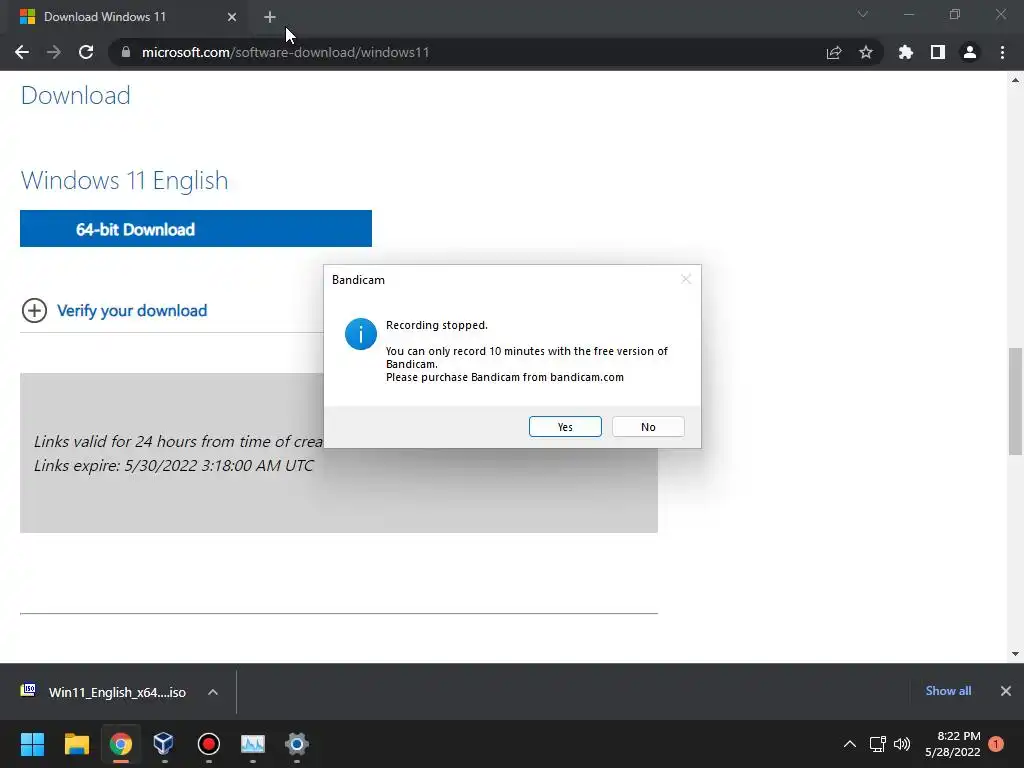Click the ISO file icon in downloads bar
The width and height of the screenshot is (1024, 768).
point(28,690)
